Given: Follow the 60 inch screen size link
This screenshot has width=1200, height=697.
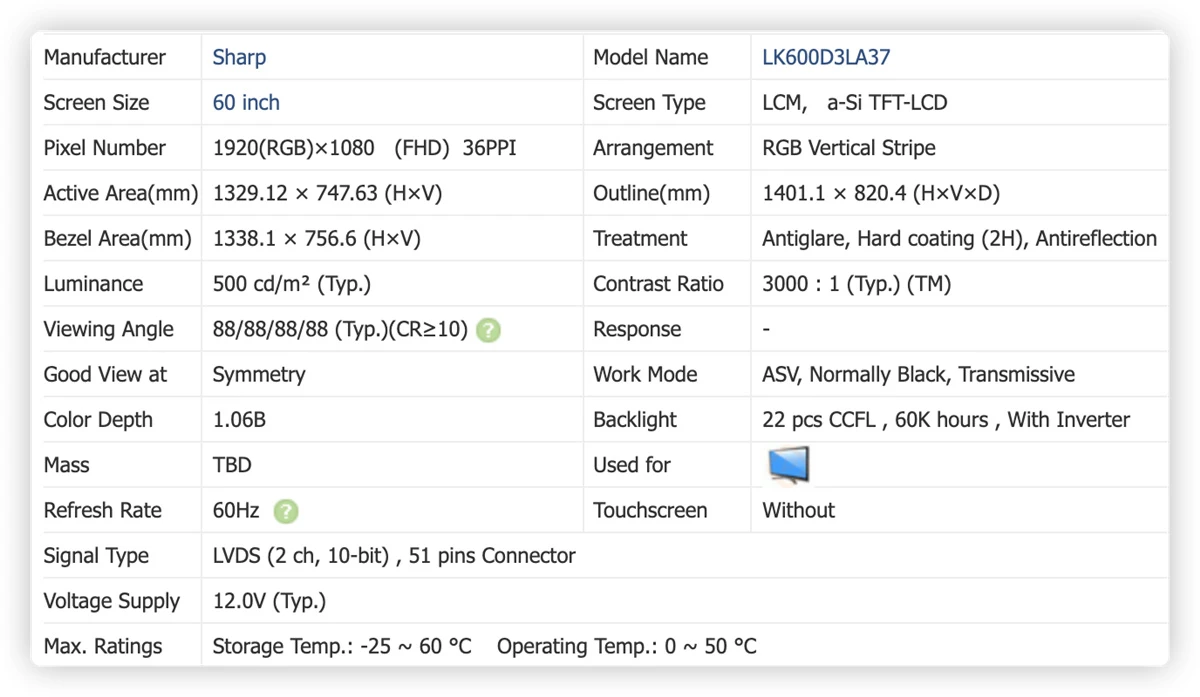Looking at the screenshot, I should [x=246, y=102].
